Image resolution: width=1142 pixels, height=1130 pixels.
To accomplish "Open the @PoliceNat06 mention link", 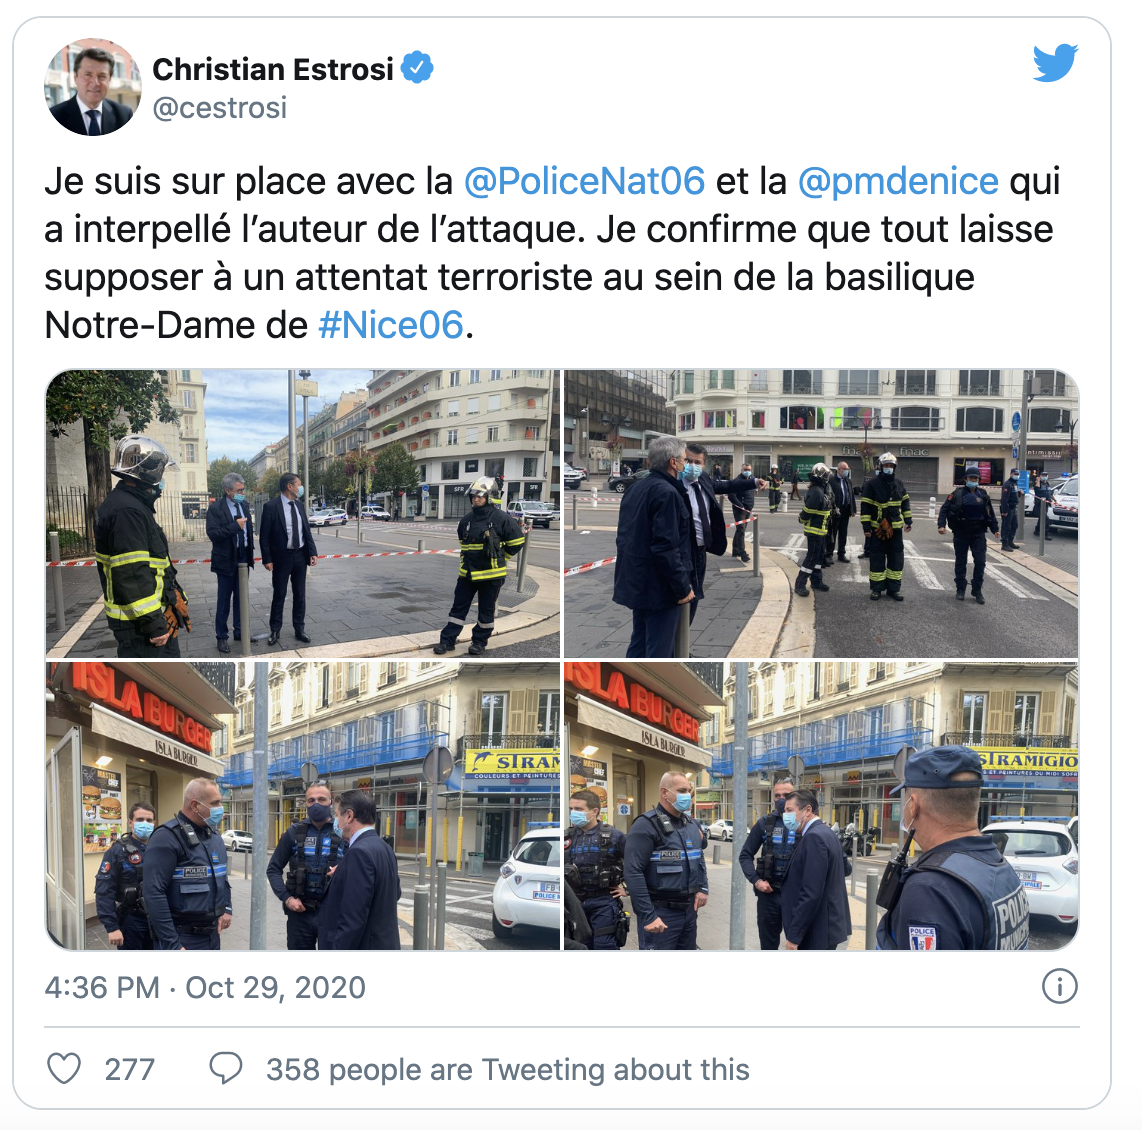I will point(584,181).
